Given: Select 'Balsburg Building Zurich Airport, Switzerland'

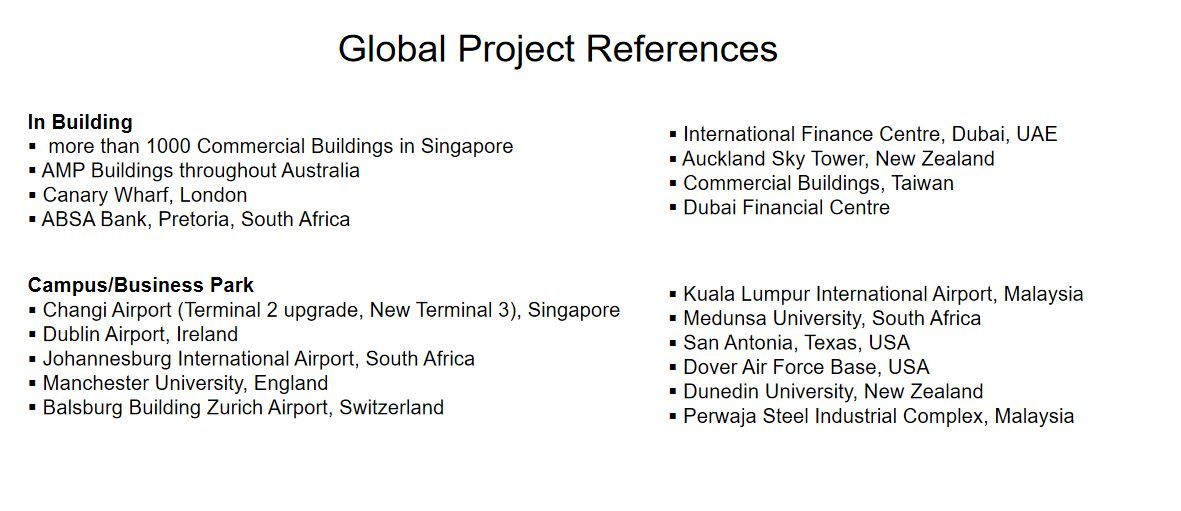Looking at the screenshot, I should [x=243, y=408].
